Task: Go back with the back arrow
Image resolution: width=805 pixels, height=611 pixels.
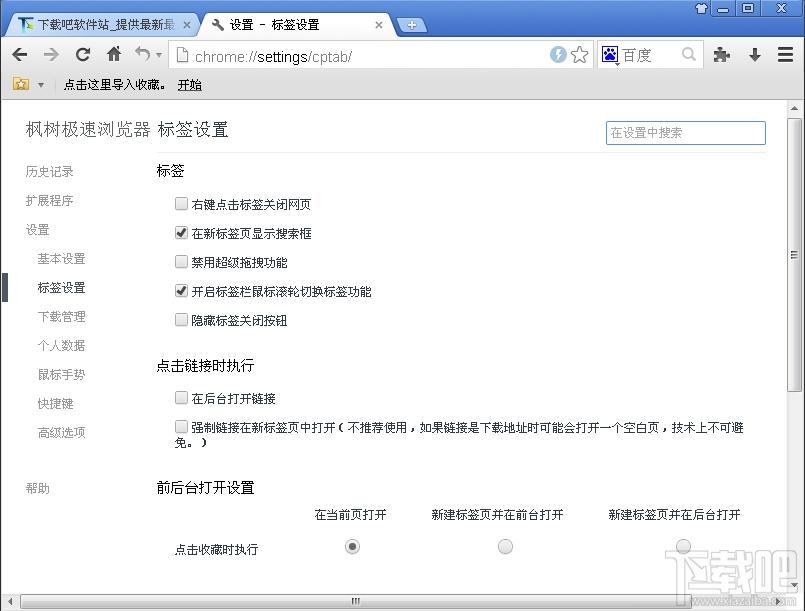Action: pyautogui.click(x=20, y=54)
